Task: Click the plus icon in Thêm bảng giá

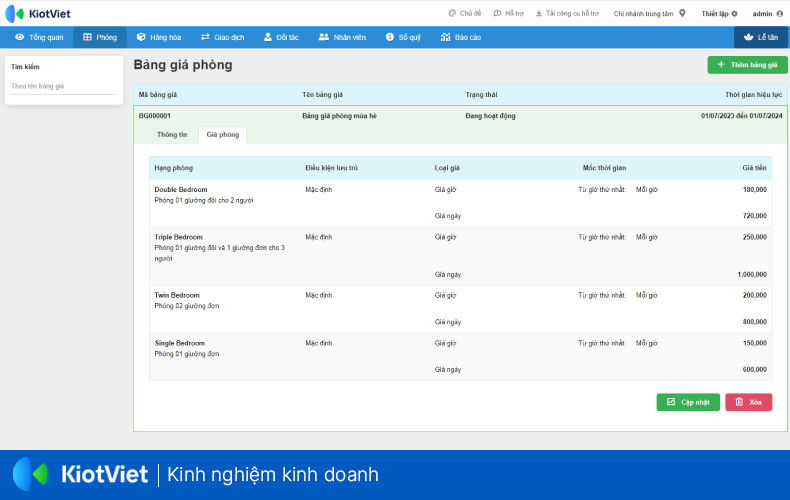Action: click(721, 65)
